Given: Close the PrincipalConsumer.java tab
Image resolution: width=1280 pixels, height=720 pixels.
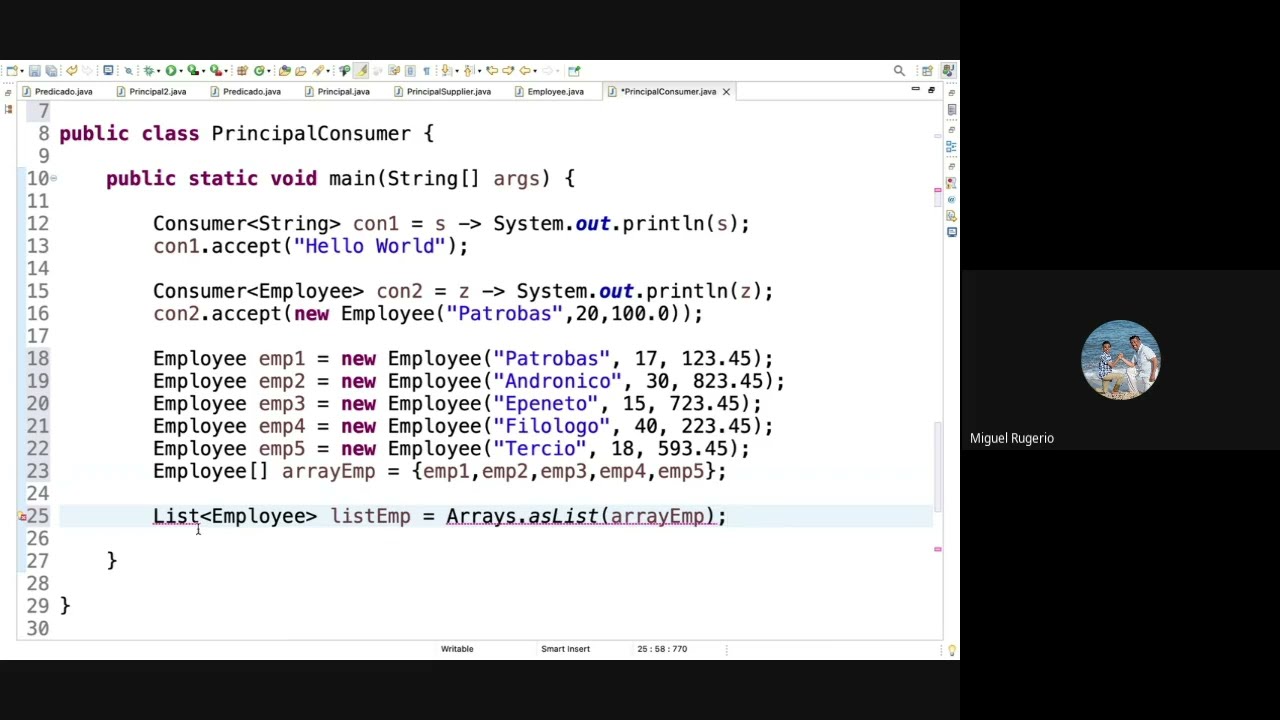Looking at the screenshot, I should (726, 92).
